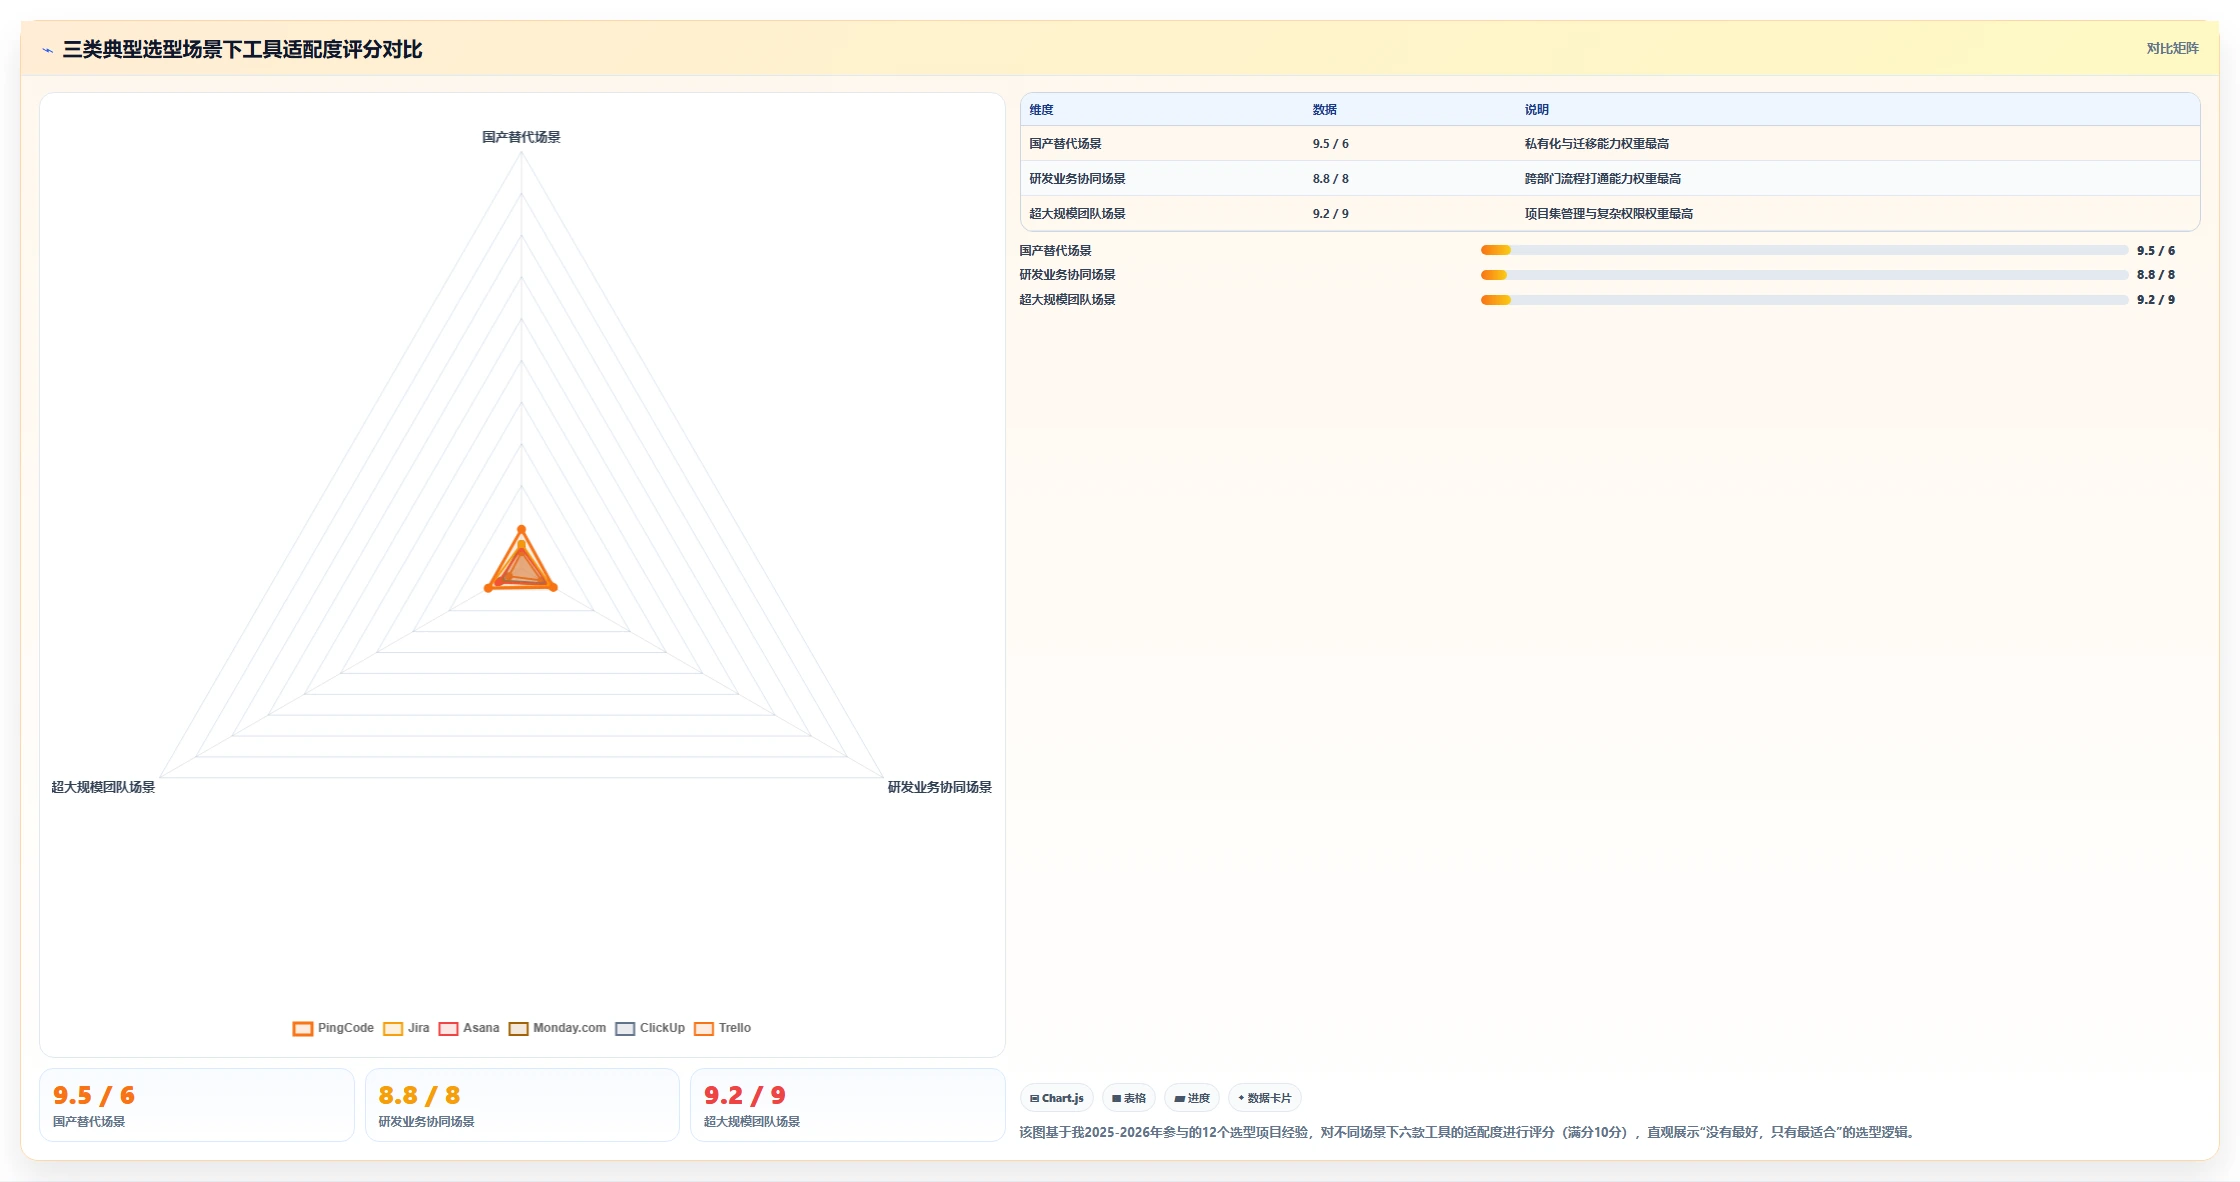The image size is (2240, 1182).
Task: Click table value 9.2 / 9
Action: click(x=1330, y=214)
